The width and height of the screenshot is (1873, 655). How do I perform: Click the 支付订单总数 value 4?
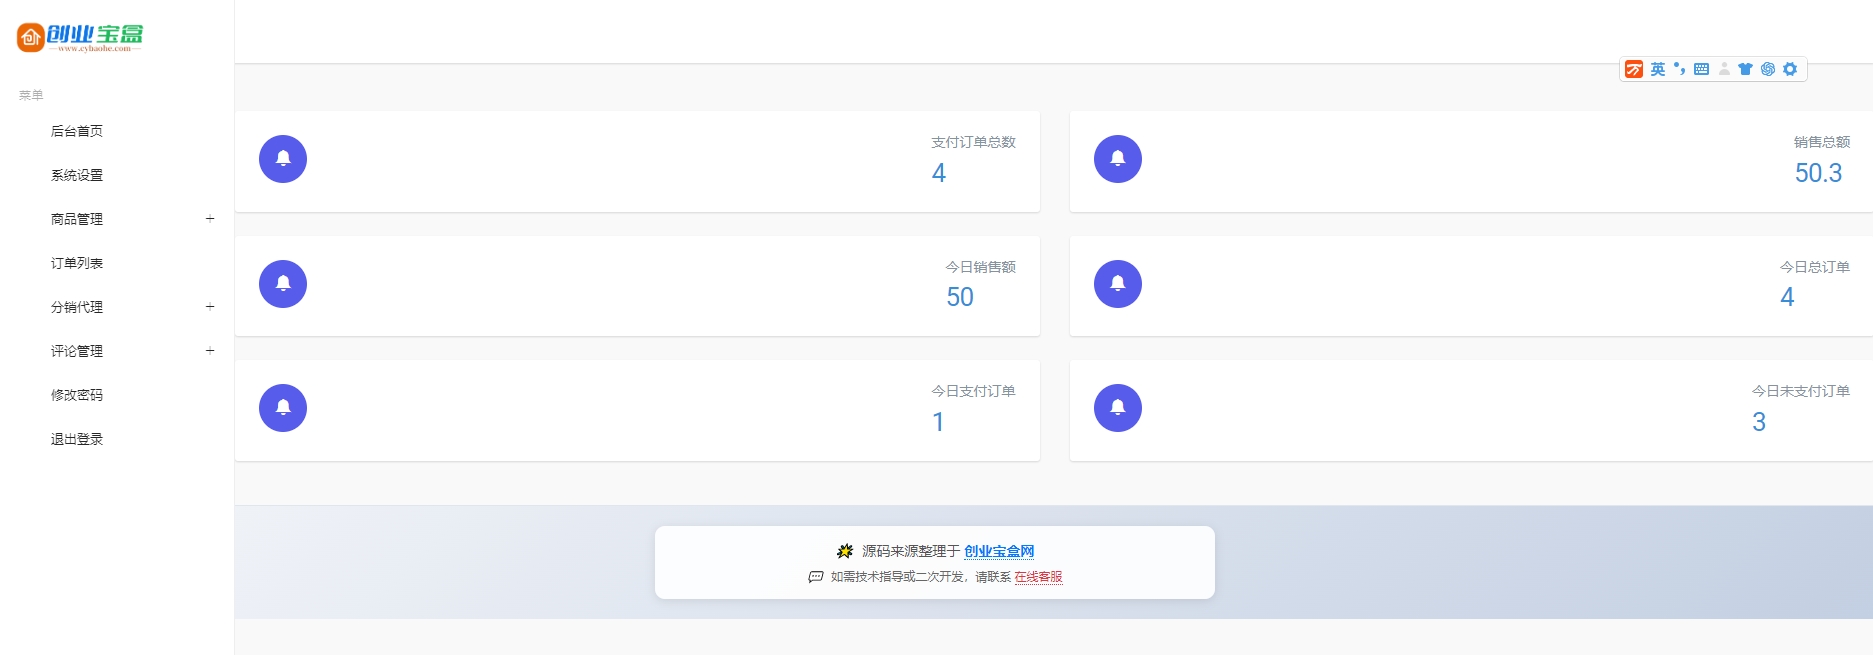tap(939, 173)
